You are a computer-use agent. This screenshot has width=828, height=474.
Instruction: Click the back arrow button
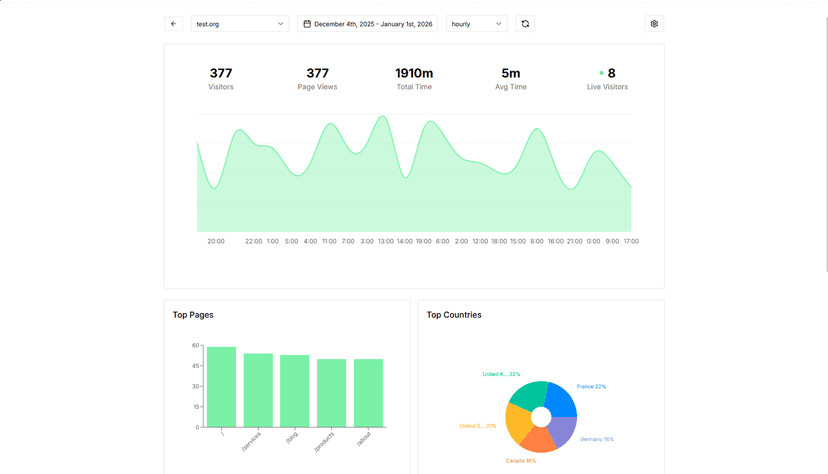click(x=173, y=24)
